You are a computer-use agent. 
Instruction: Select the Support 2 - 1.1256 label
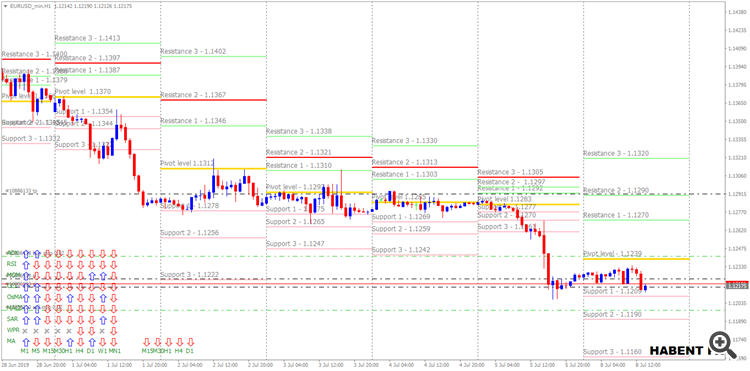click(189, 233)
